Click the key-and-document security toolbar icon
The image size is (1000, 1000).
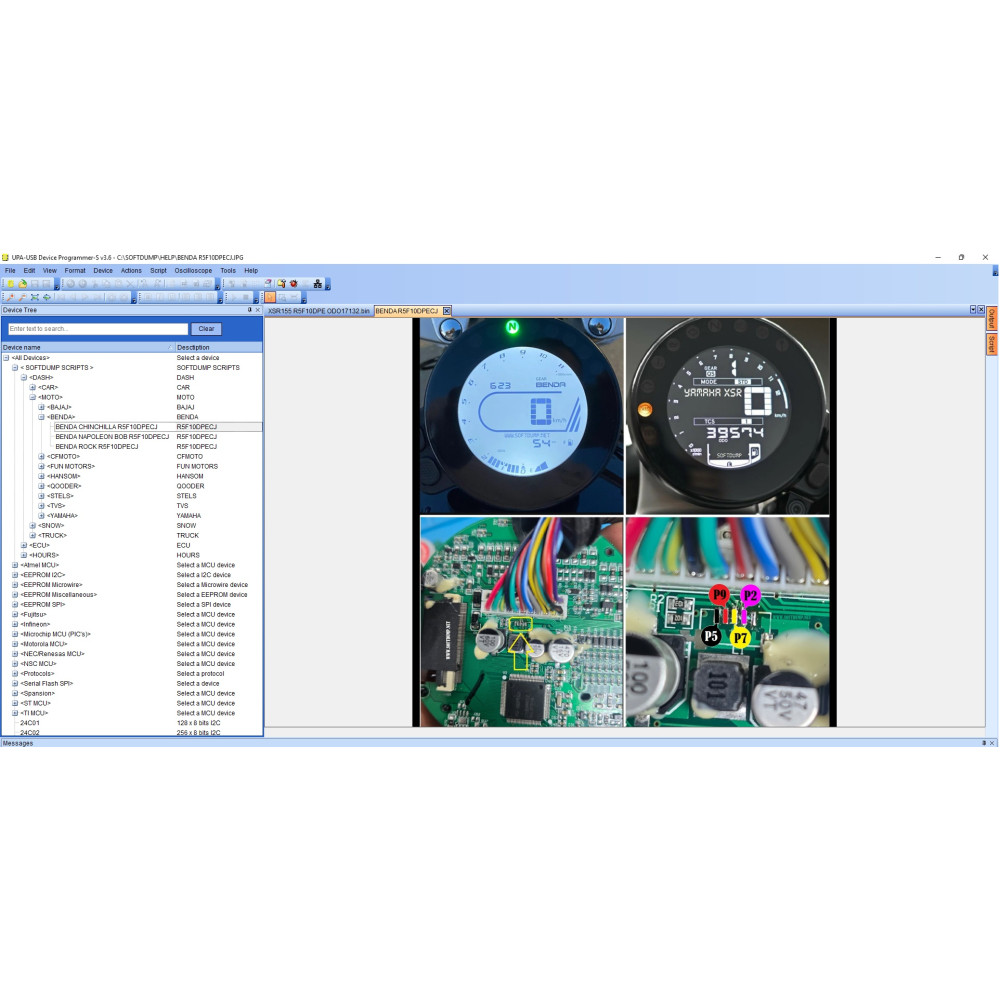point(281,284)
